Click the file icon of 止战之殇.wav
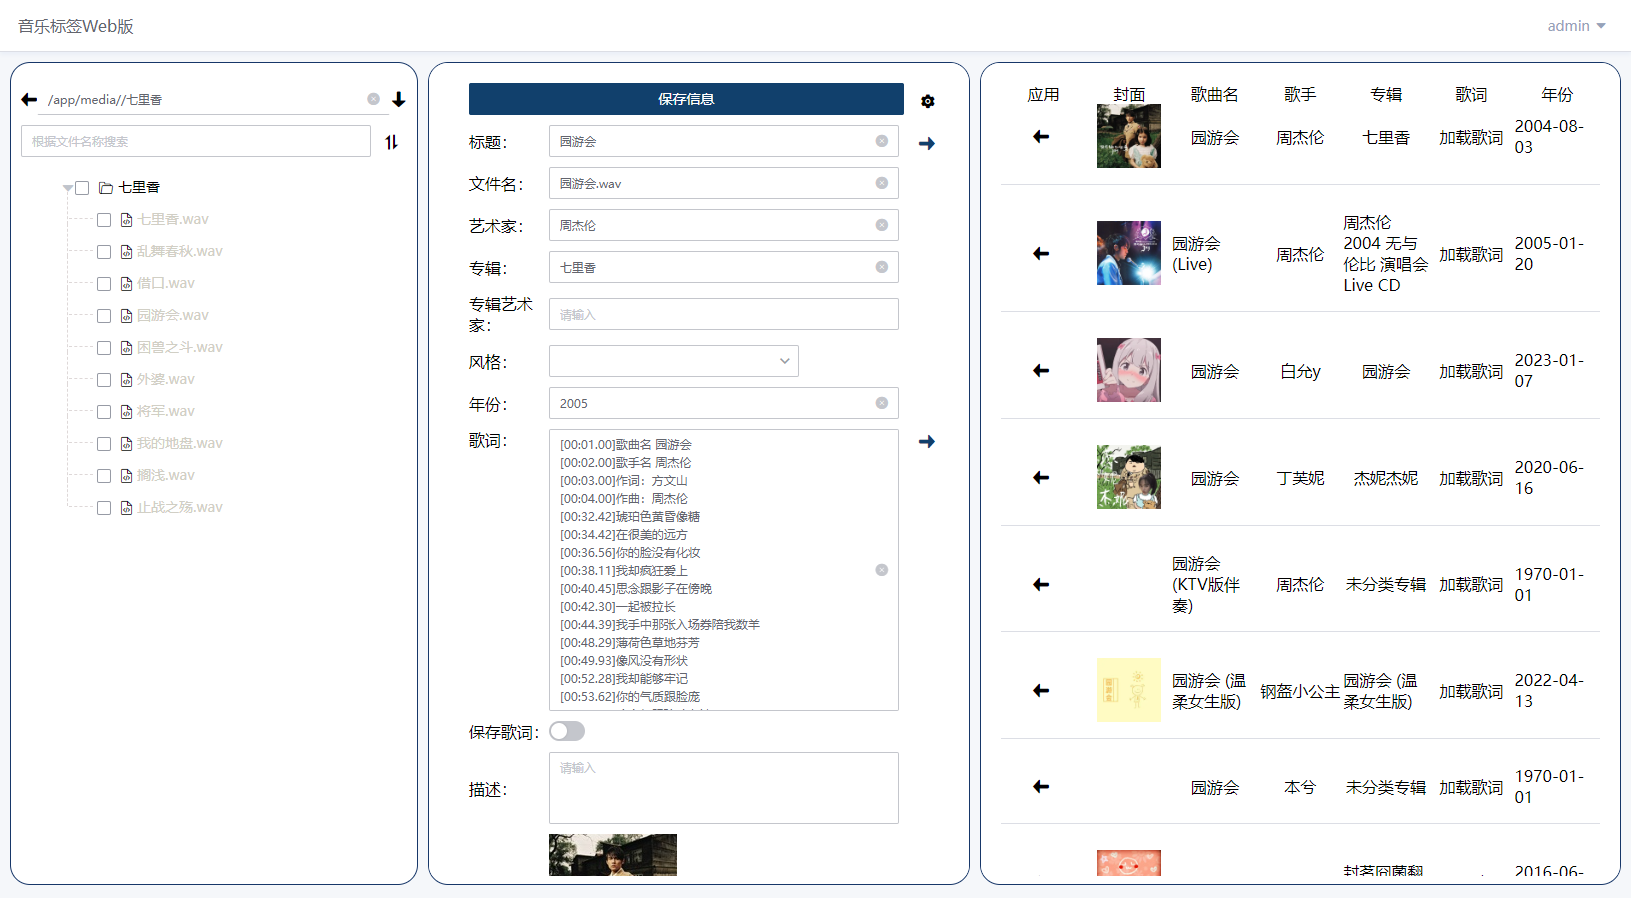This screenshot has width=1631, height=898. 126,508
